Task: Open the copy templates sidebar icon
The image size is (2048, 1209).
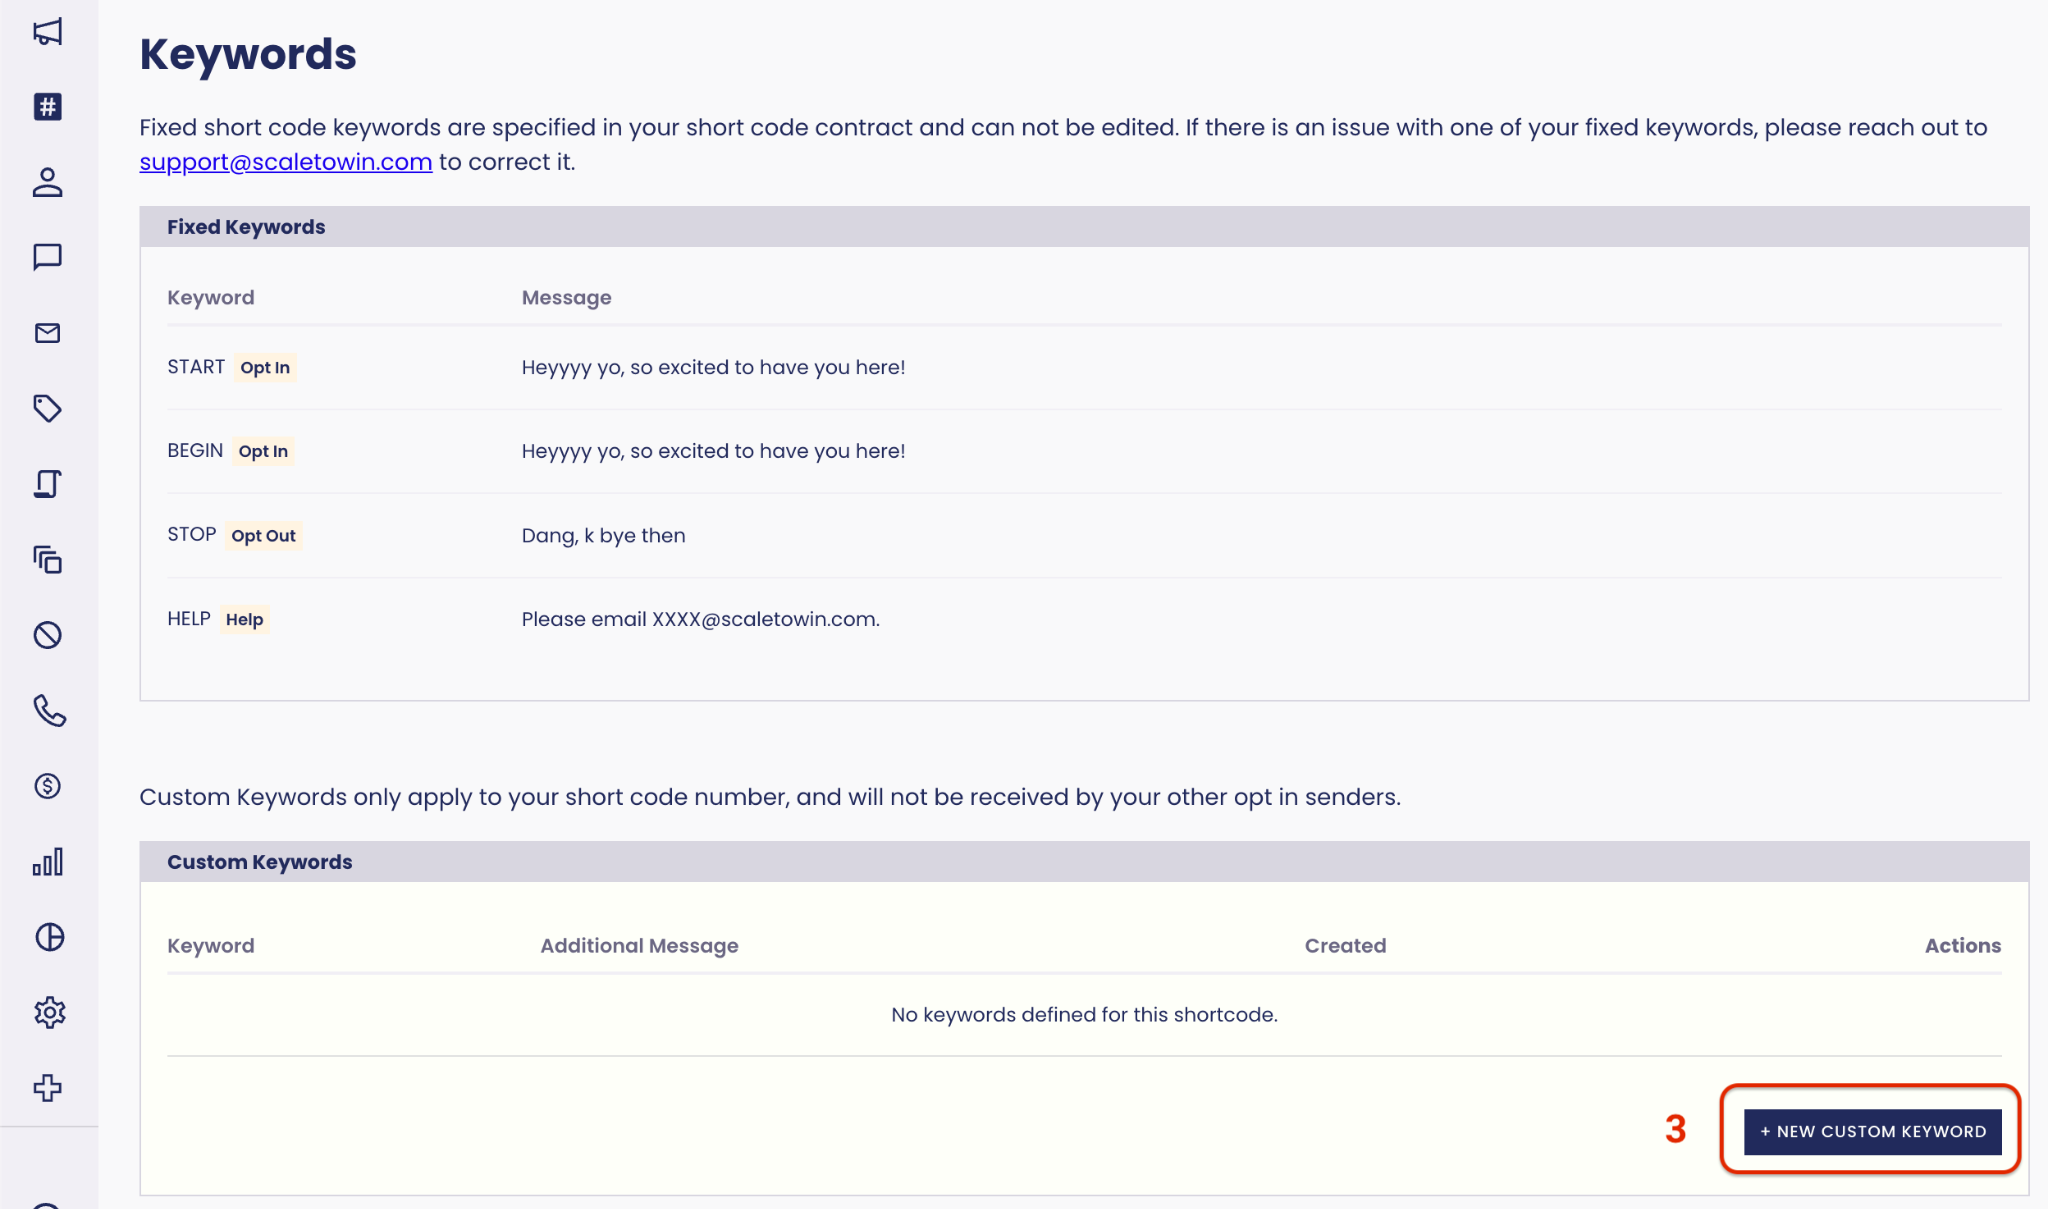Action: (x=48, y=559)
